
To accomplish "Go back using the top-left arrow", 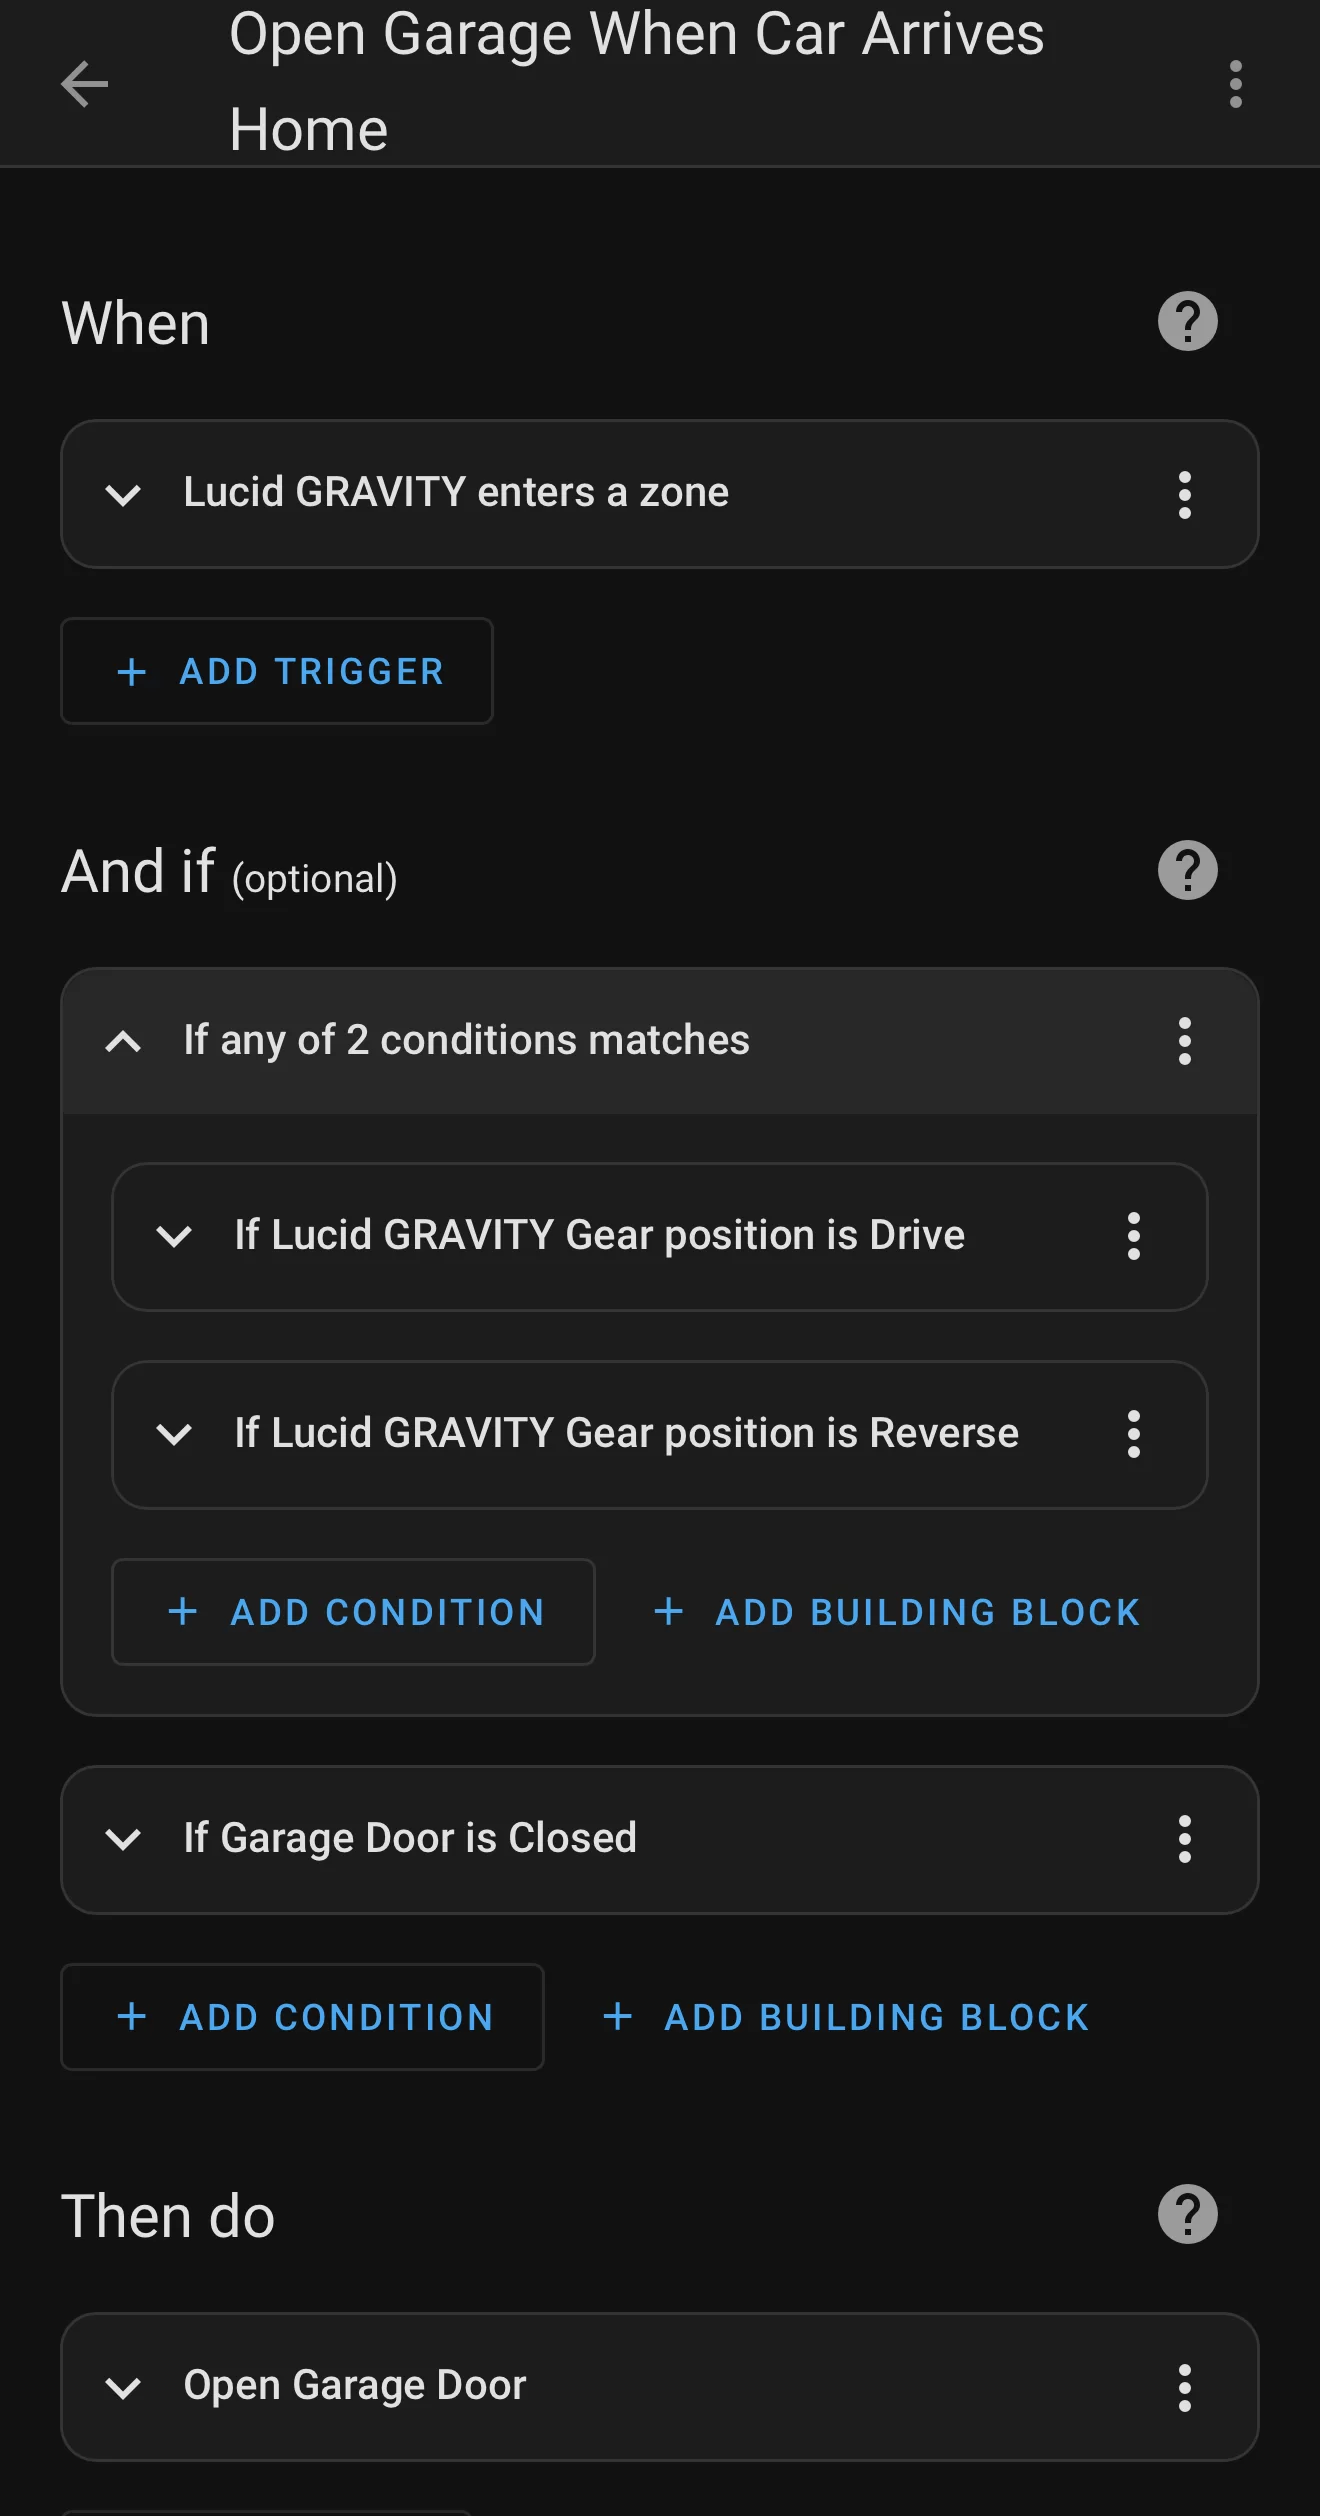I will (x=85, y=84).
